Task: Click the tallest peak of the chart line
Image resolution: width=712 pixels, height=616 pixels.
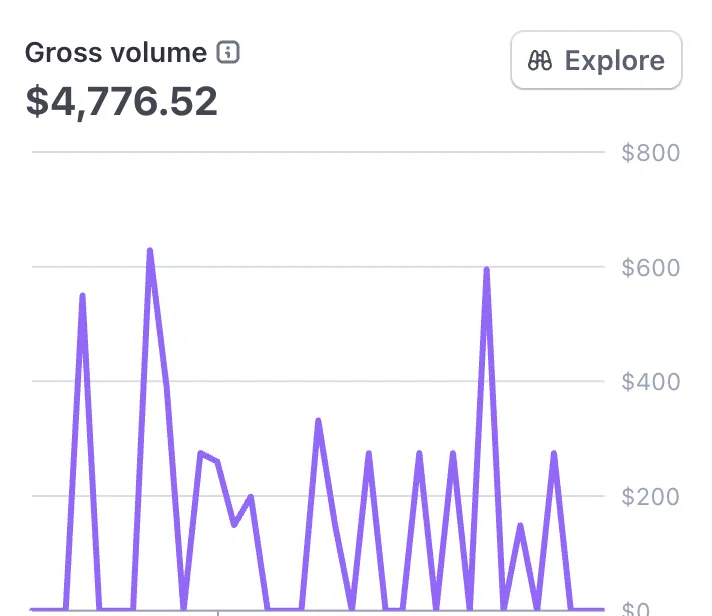Action: (150, 251)
